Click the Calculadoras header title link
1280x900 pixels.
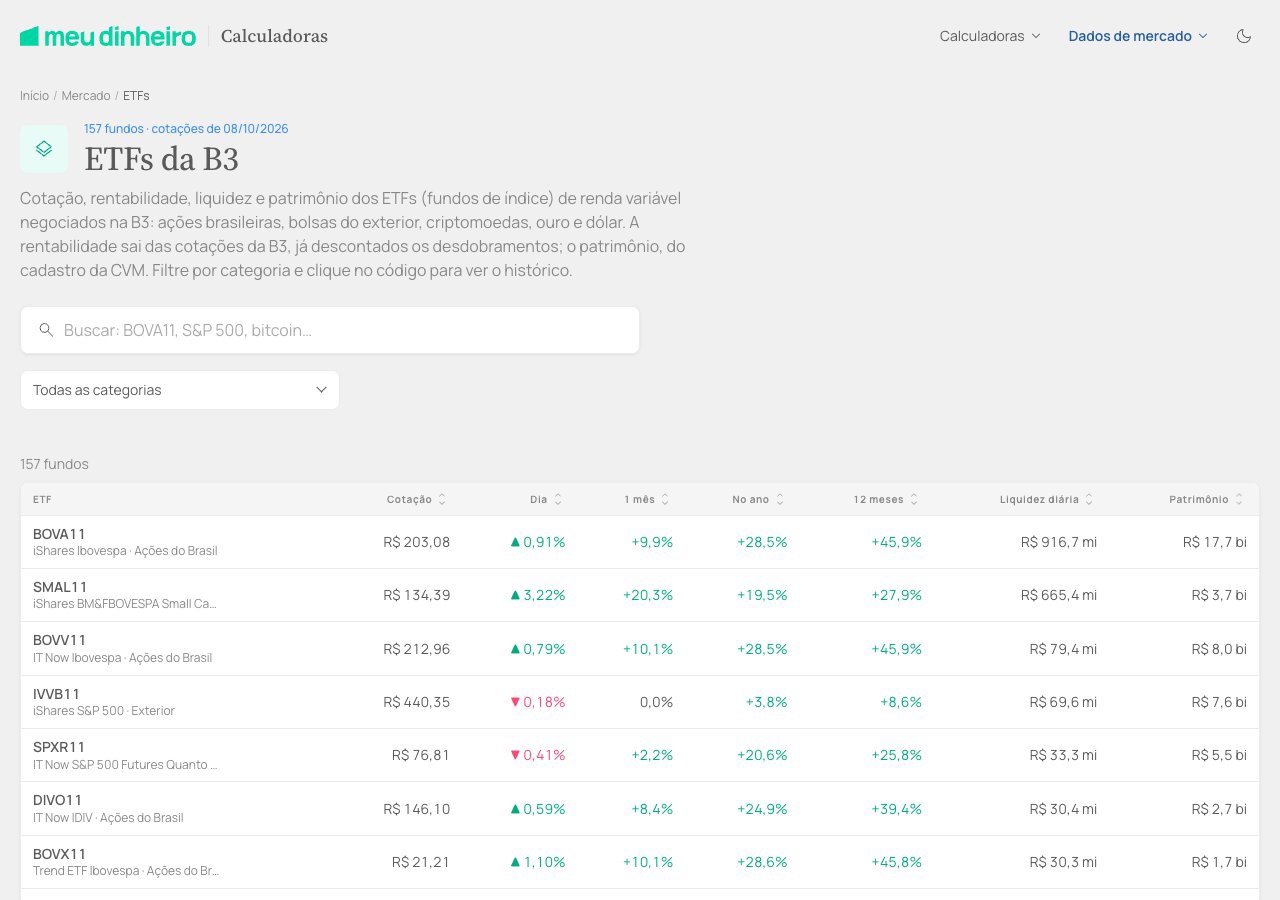pyautogui.click(x=274, y=36)
